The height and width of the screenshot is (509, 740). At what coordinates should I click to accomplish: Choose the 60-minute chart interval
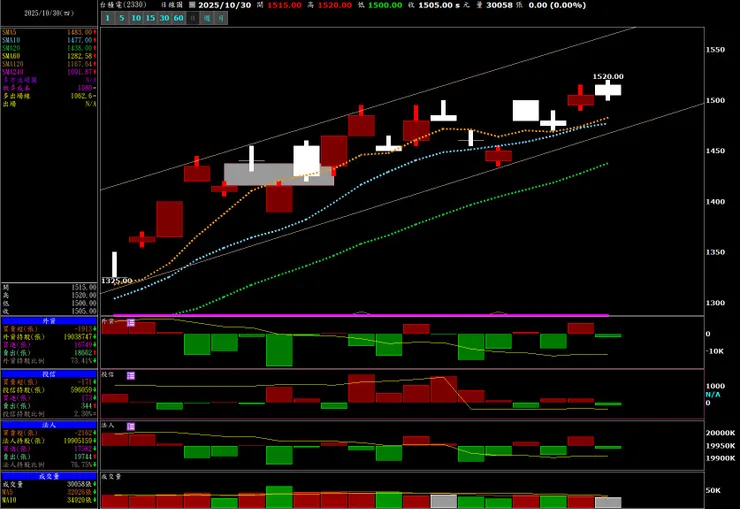pos(178,18)
